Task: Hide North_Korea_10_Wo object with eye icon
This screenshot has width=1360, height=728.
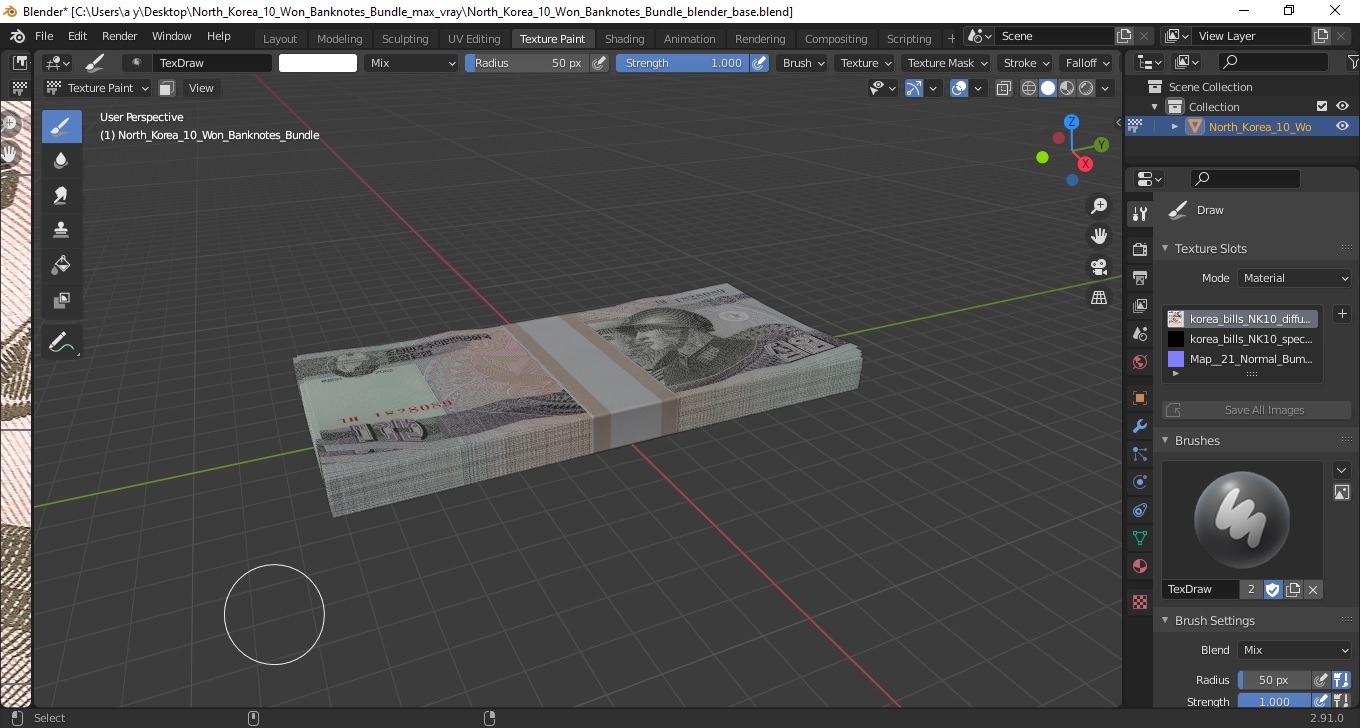Action: tap(1342, 126)
